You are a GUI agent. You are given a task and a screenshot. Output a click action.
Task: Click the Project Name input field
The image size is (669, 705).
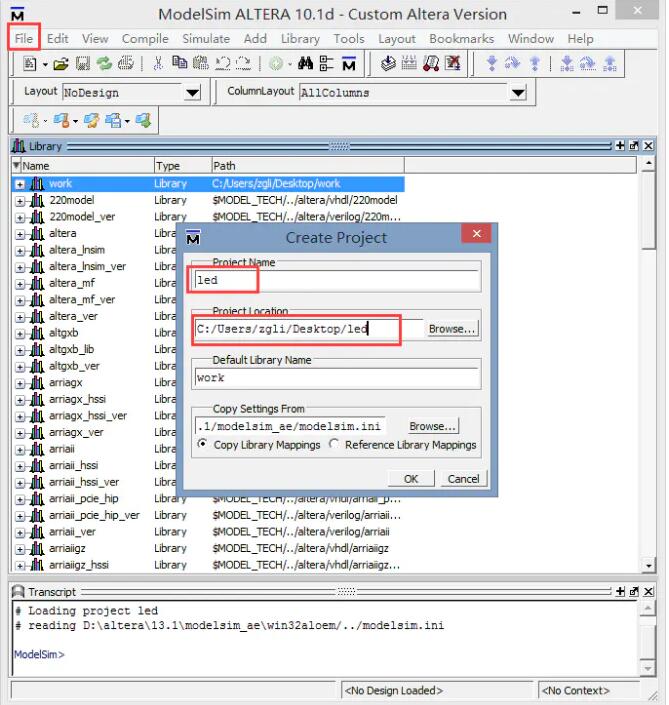point(337,280)
